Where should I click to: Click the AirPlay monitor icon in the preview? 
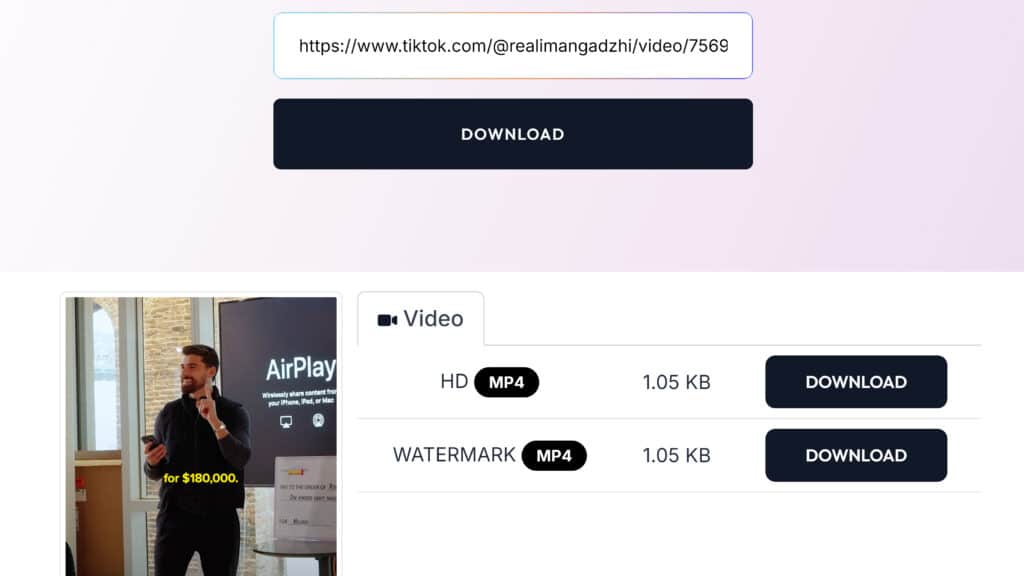(286, 422)
